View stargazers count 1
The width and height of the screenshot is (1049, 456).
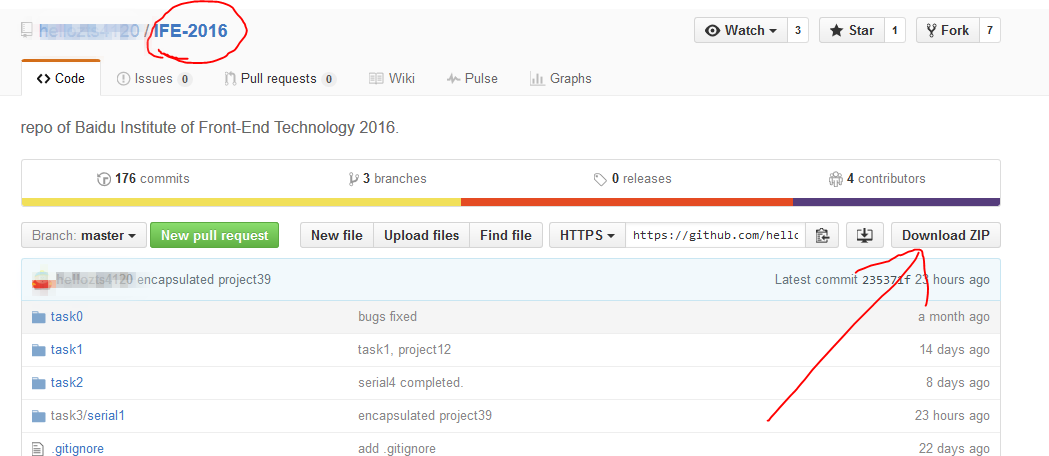pyautogui.click(x=894, y=30)
